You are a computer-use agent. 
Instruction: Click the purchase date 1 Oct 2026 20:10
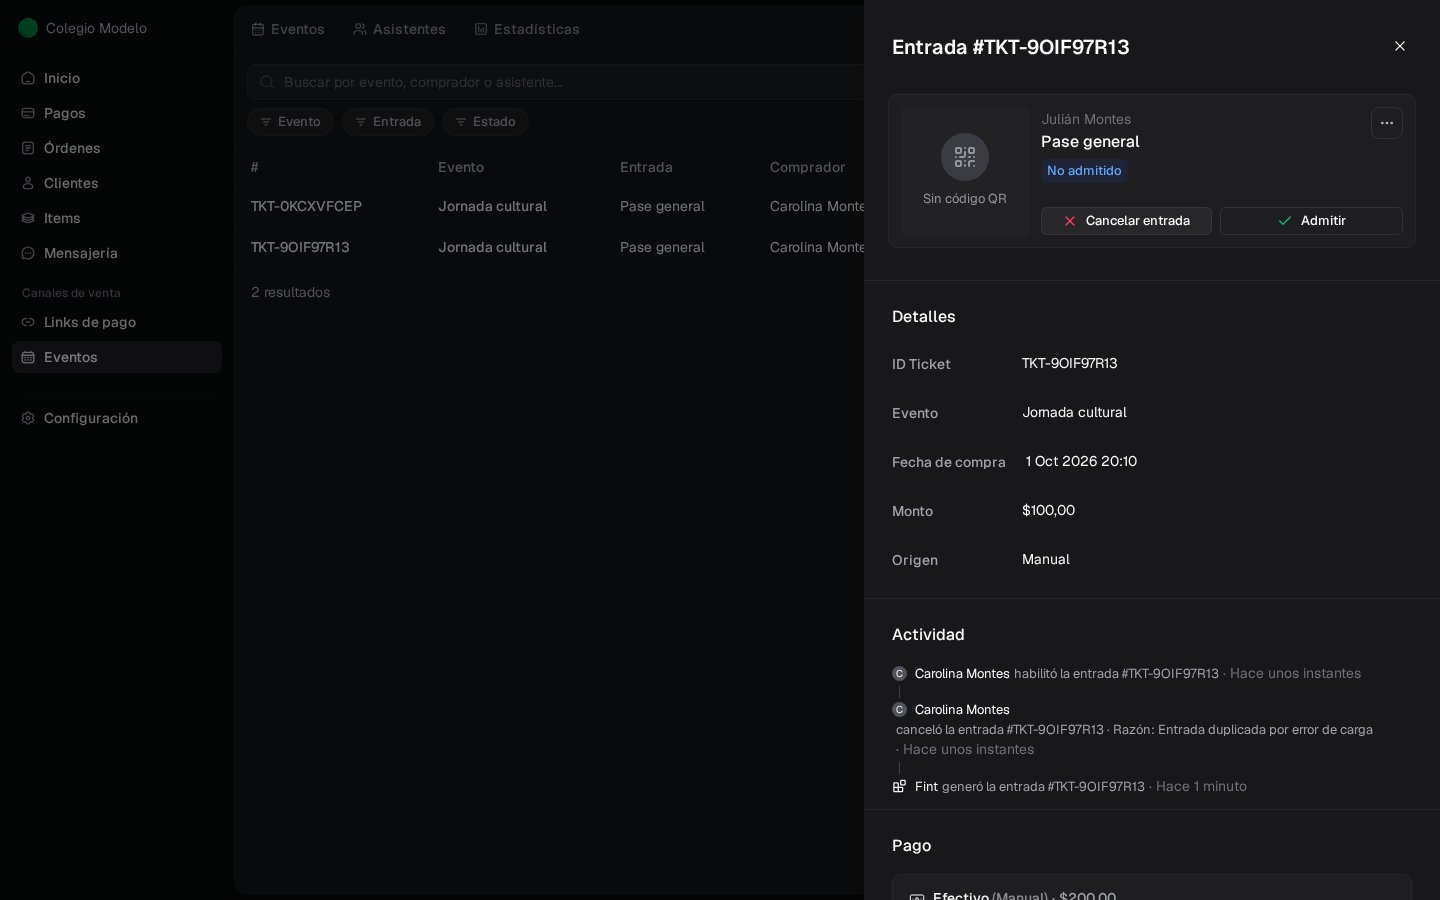click(1081, 461)
